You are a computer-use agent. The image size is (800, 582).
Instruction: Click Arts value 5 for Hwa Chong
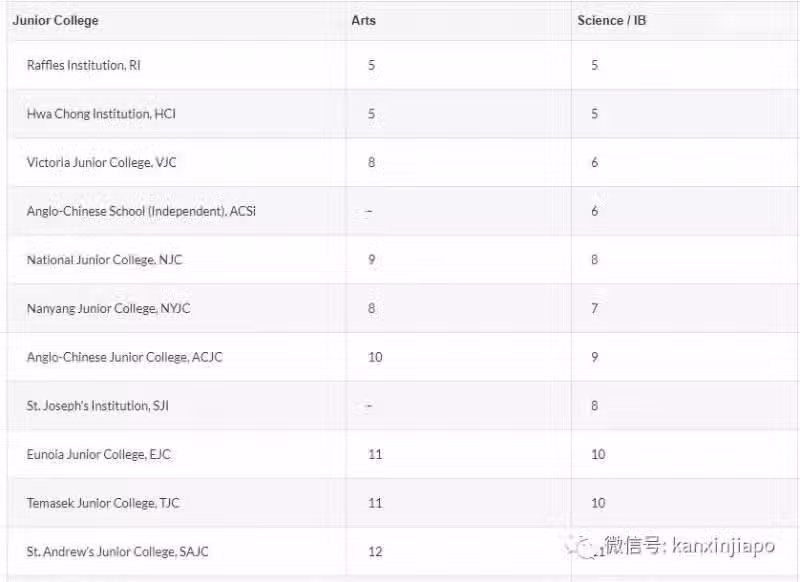(371, 114)
